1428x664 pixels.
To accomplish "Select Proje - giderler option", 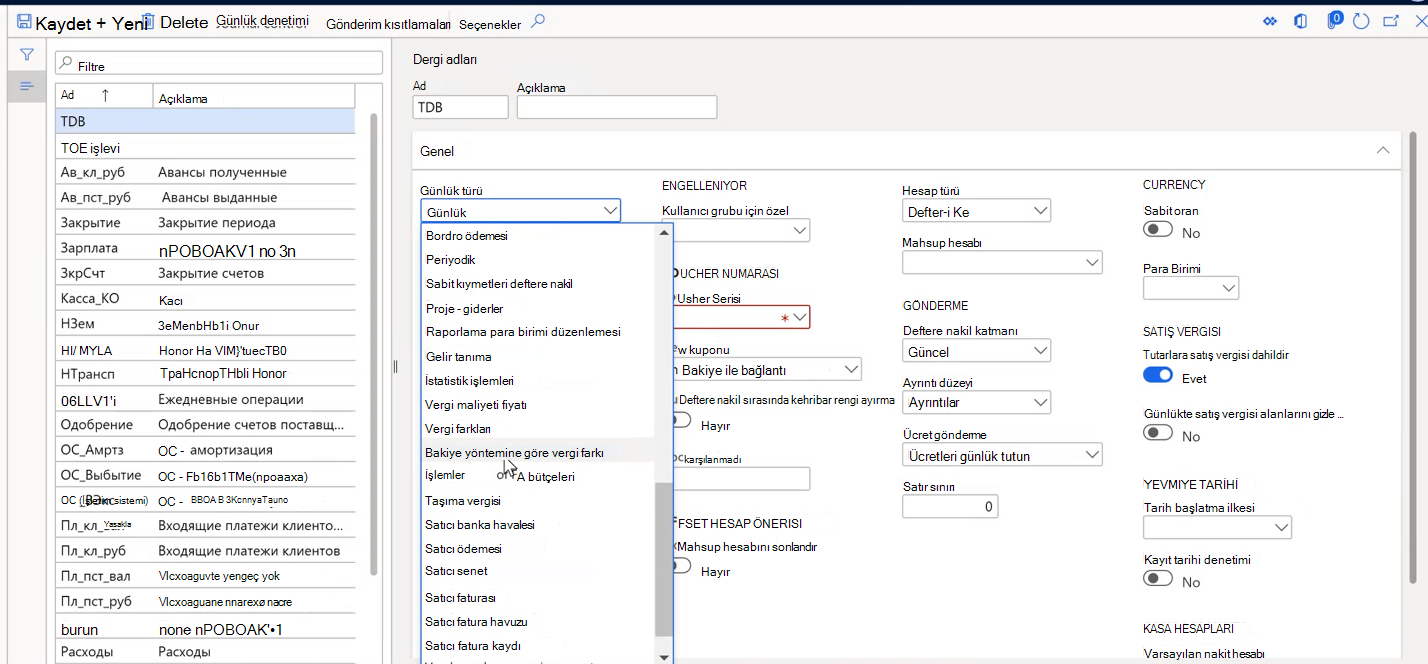I will 538,308.
